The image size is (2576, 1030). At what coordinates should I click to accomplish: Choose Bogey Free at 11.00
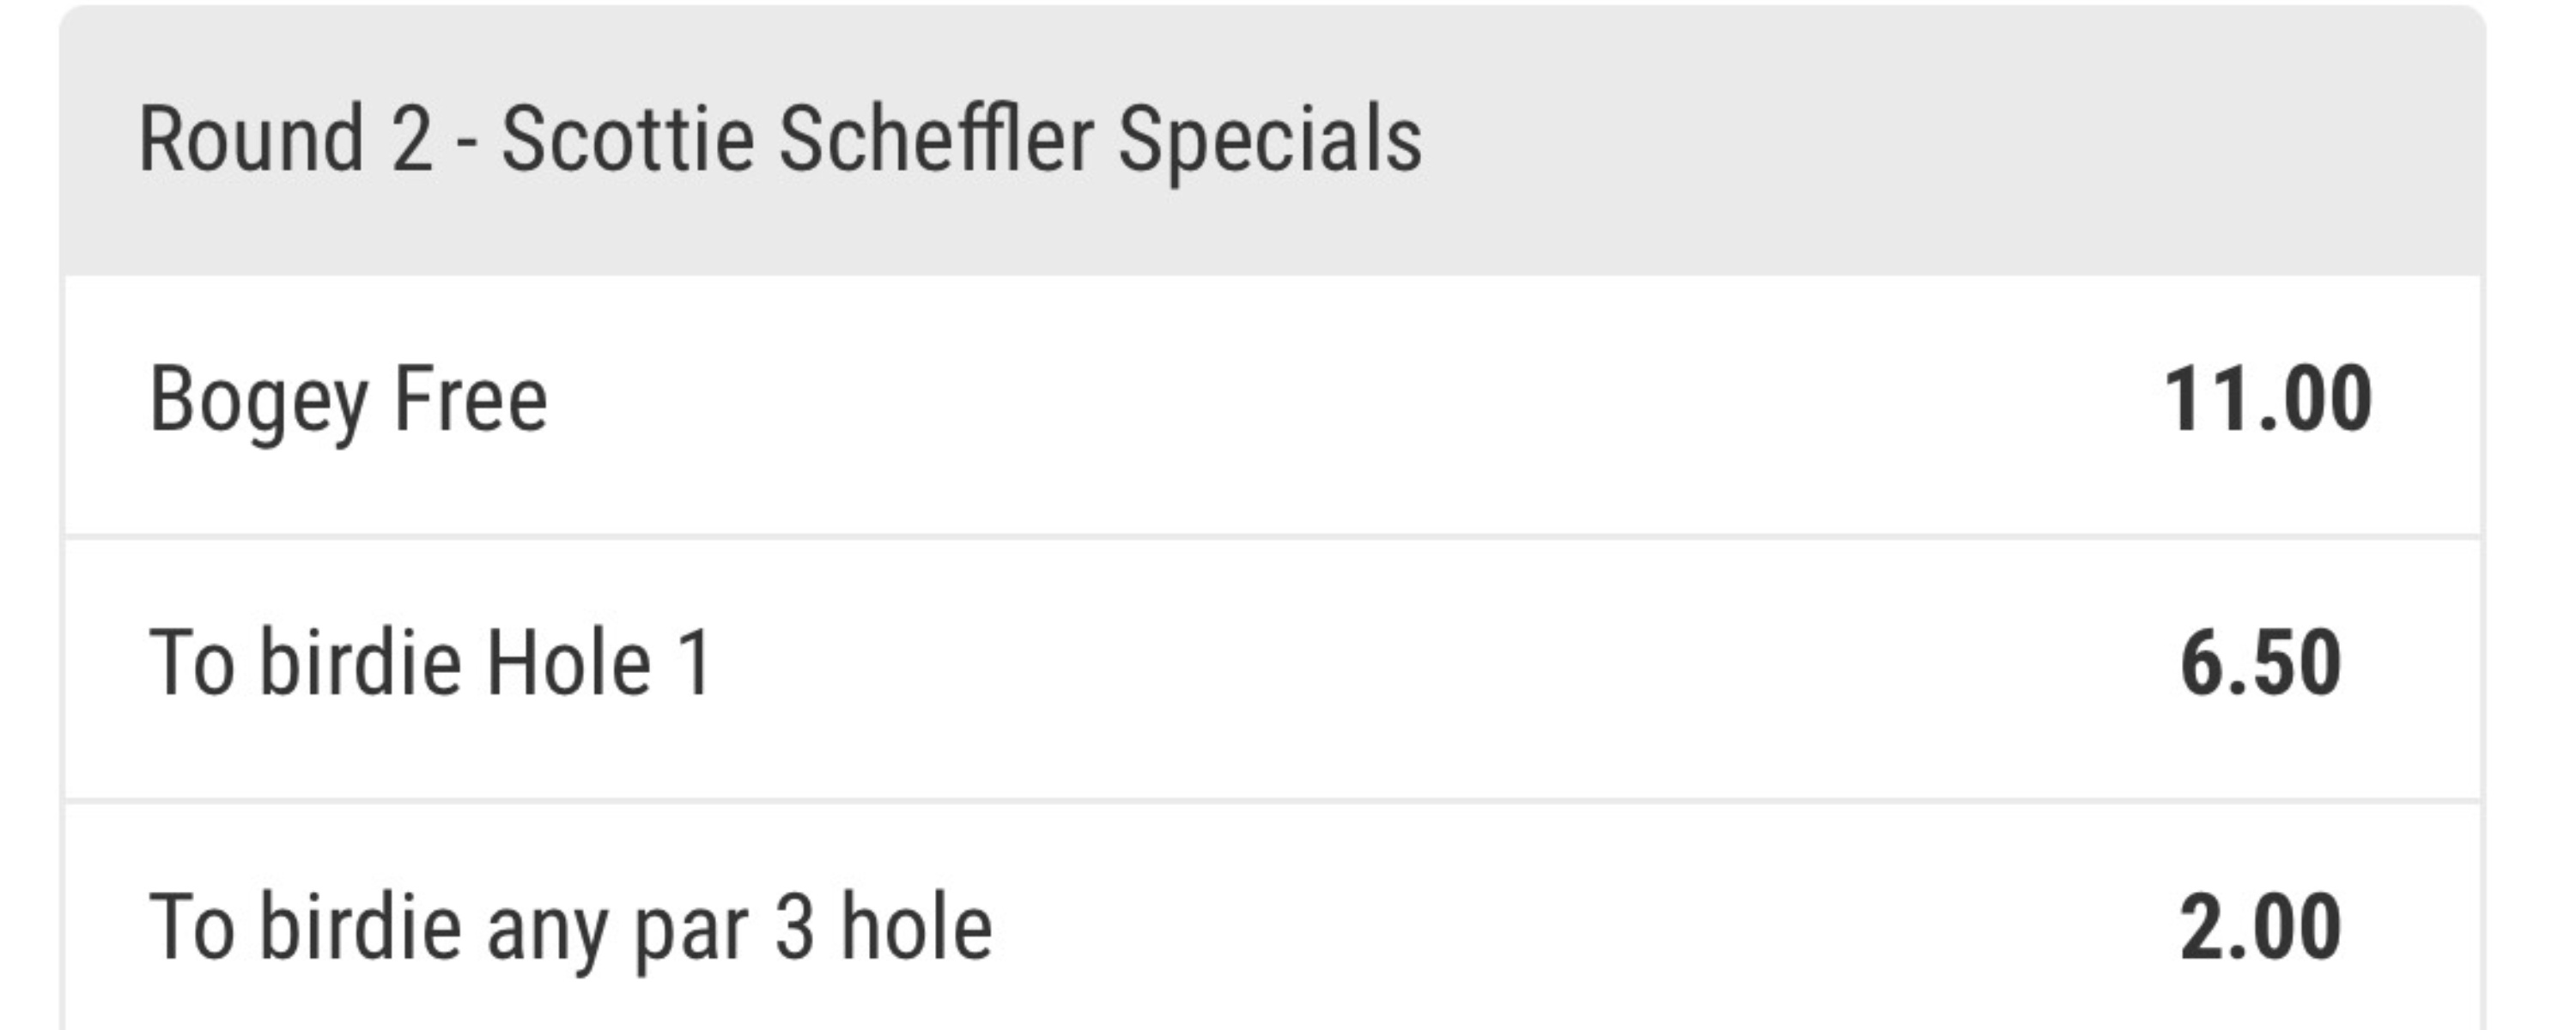coord(2266,401)
